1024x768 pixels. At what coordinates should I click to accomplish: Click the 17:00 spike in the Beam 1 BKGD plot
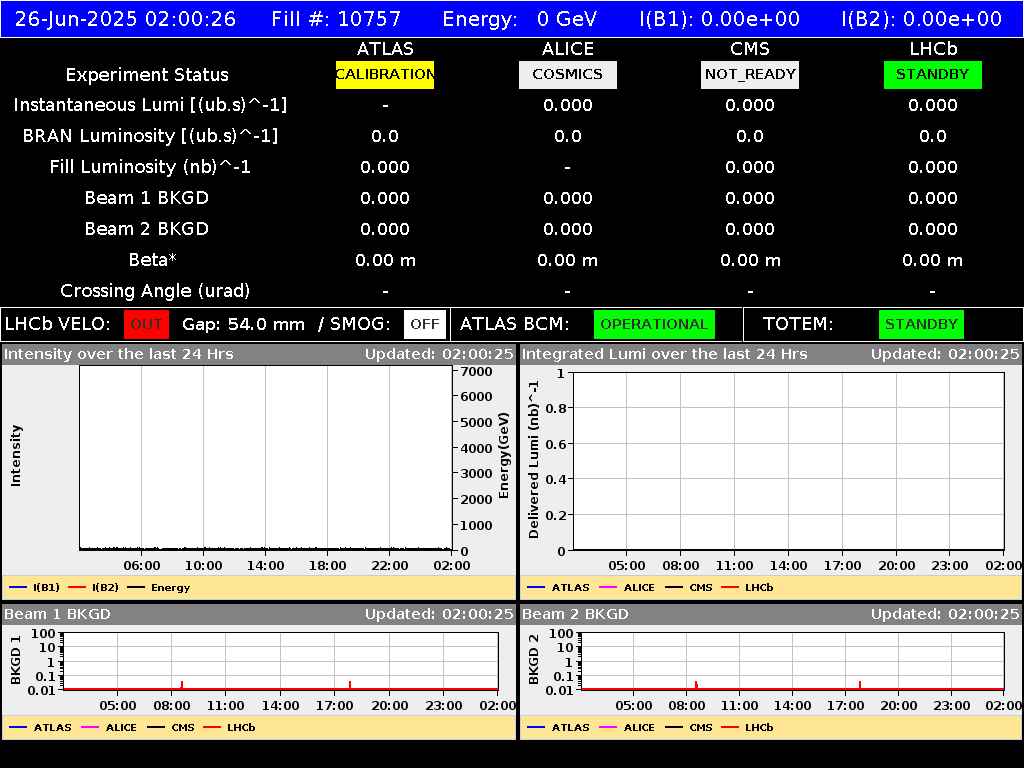(x=350, y=684)
